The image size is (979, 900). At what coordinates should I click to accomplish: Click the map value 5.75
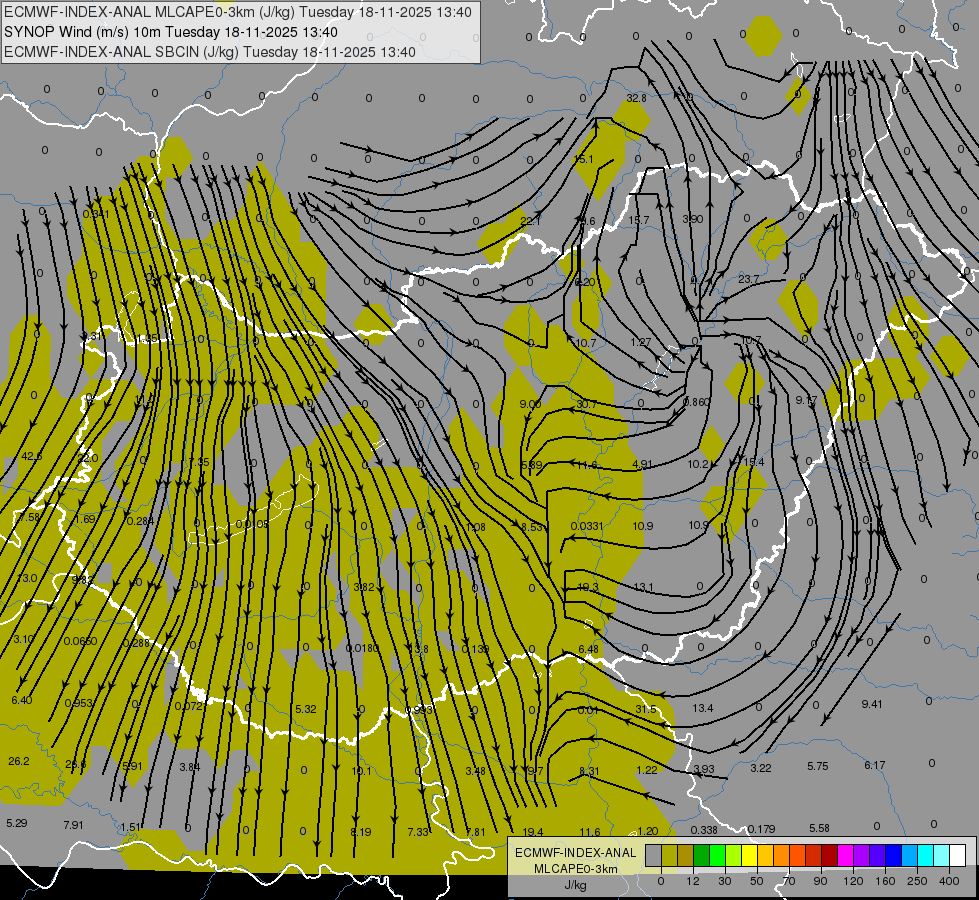point(817,766)
